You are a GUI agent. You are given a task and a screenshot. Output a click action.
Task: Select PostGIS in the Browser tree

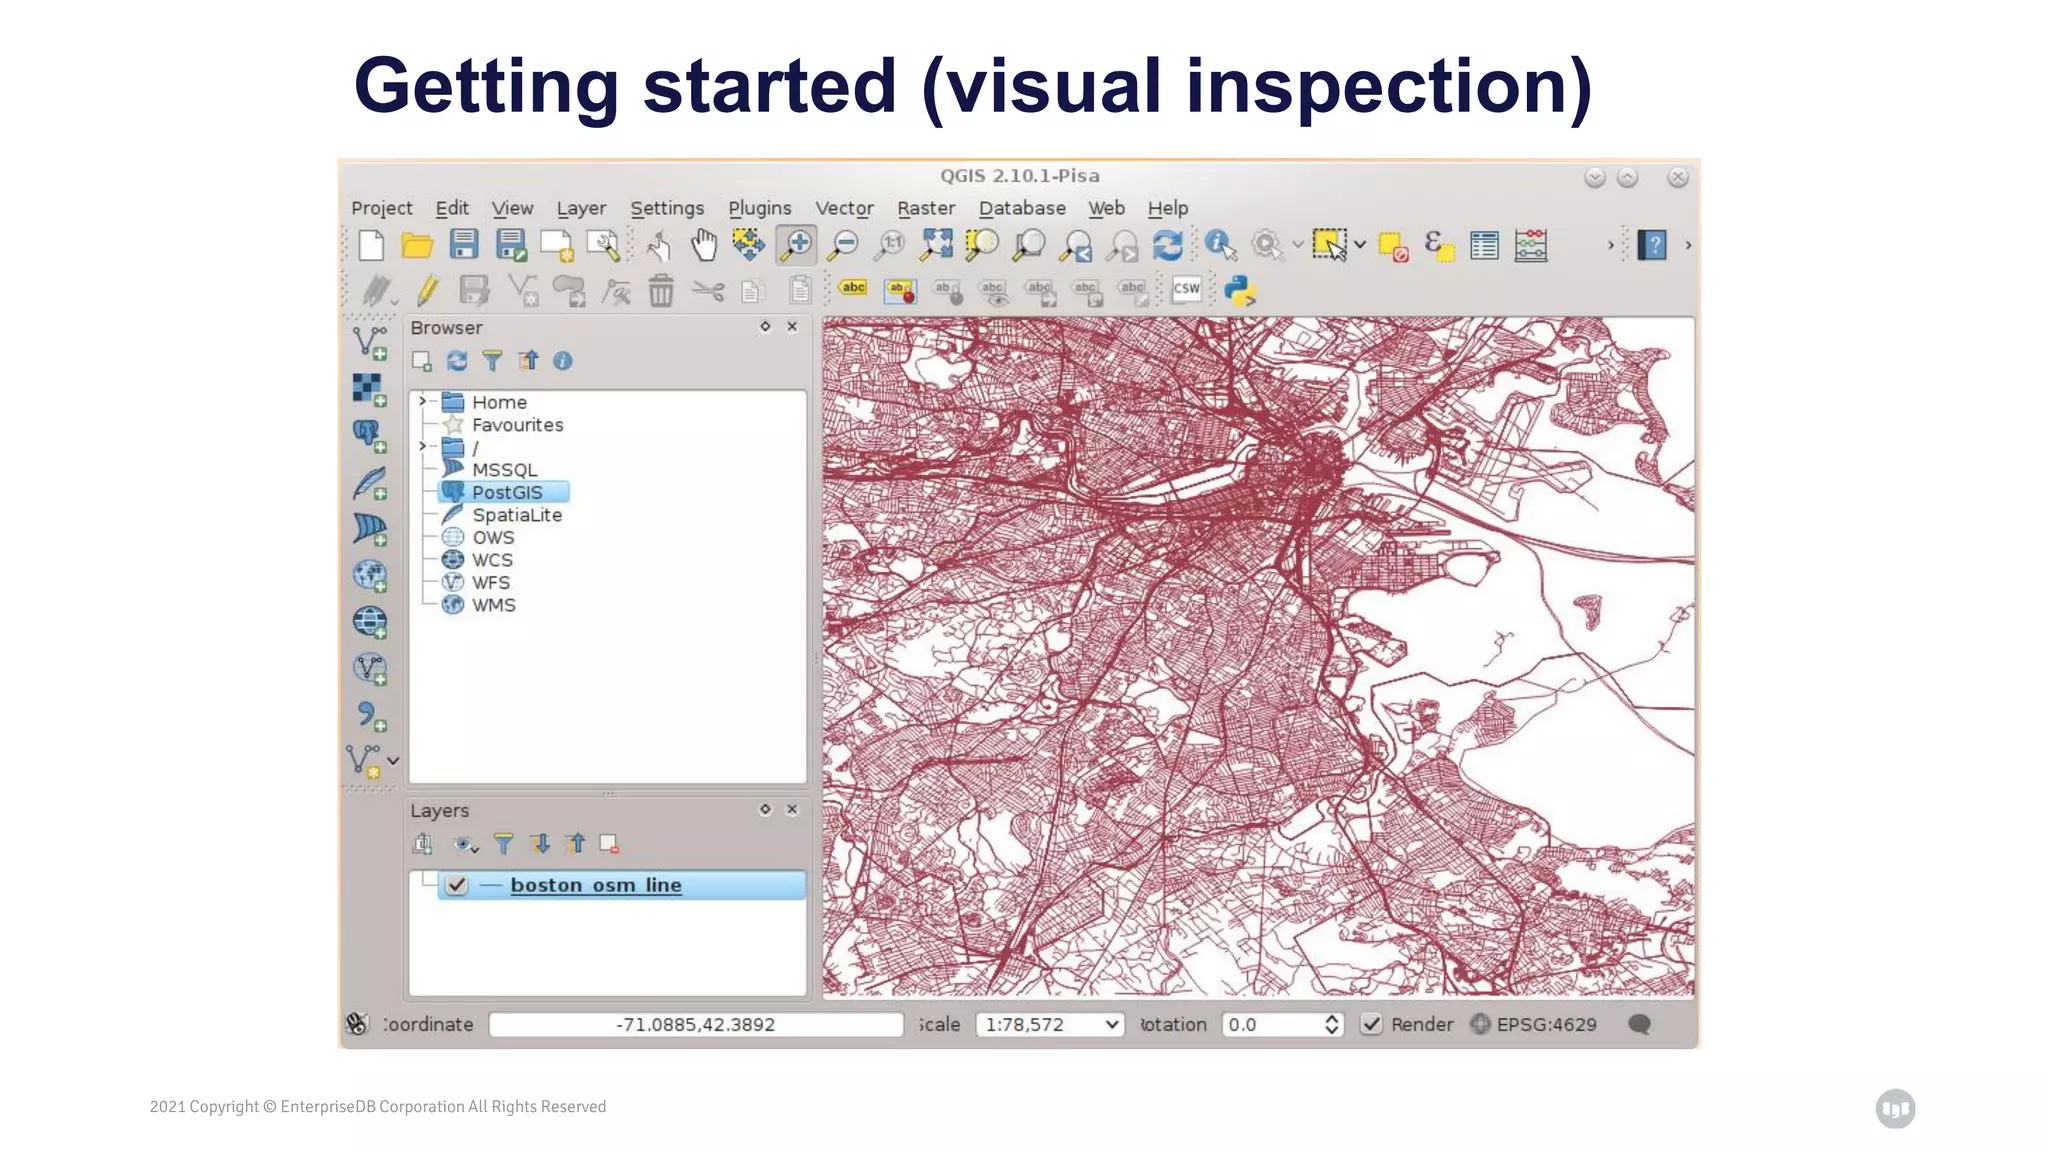(506, 492)
